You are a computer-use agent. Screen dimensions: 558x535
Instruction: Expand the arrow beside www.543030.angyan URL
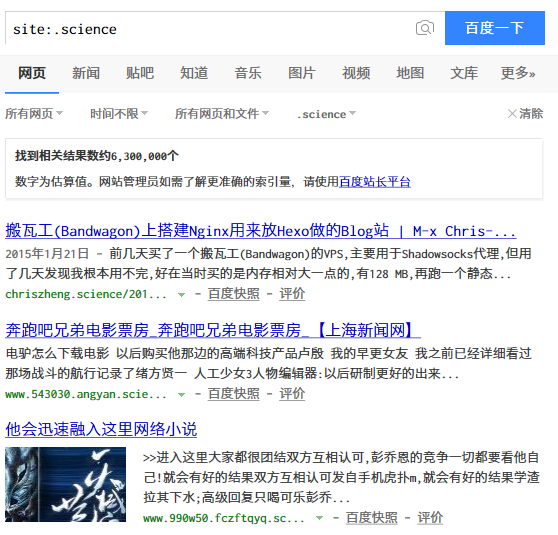click(x=181, y=395)
